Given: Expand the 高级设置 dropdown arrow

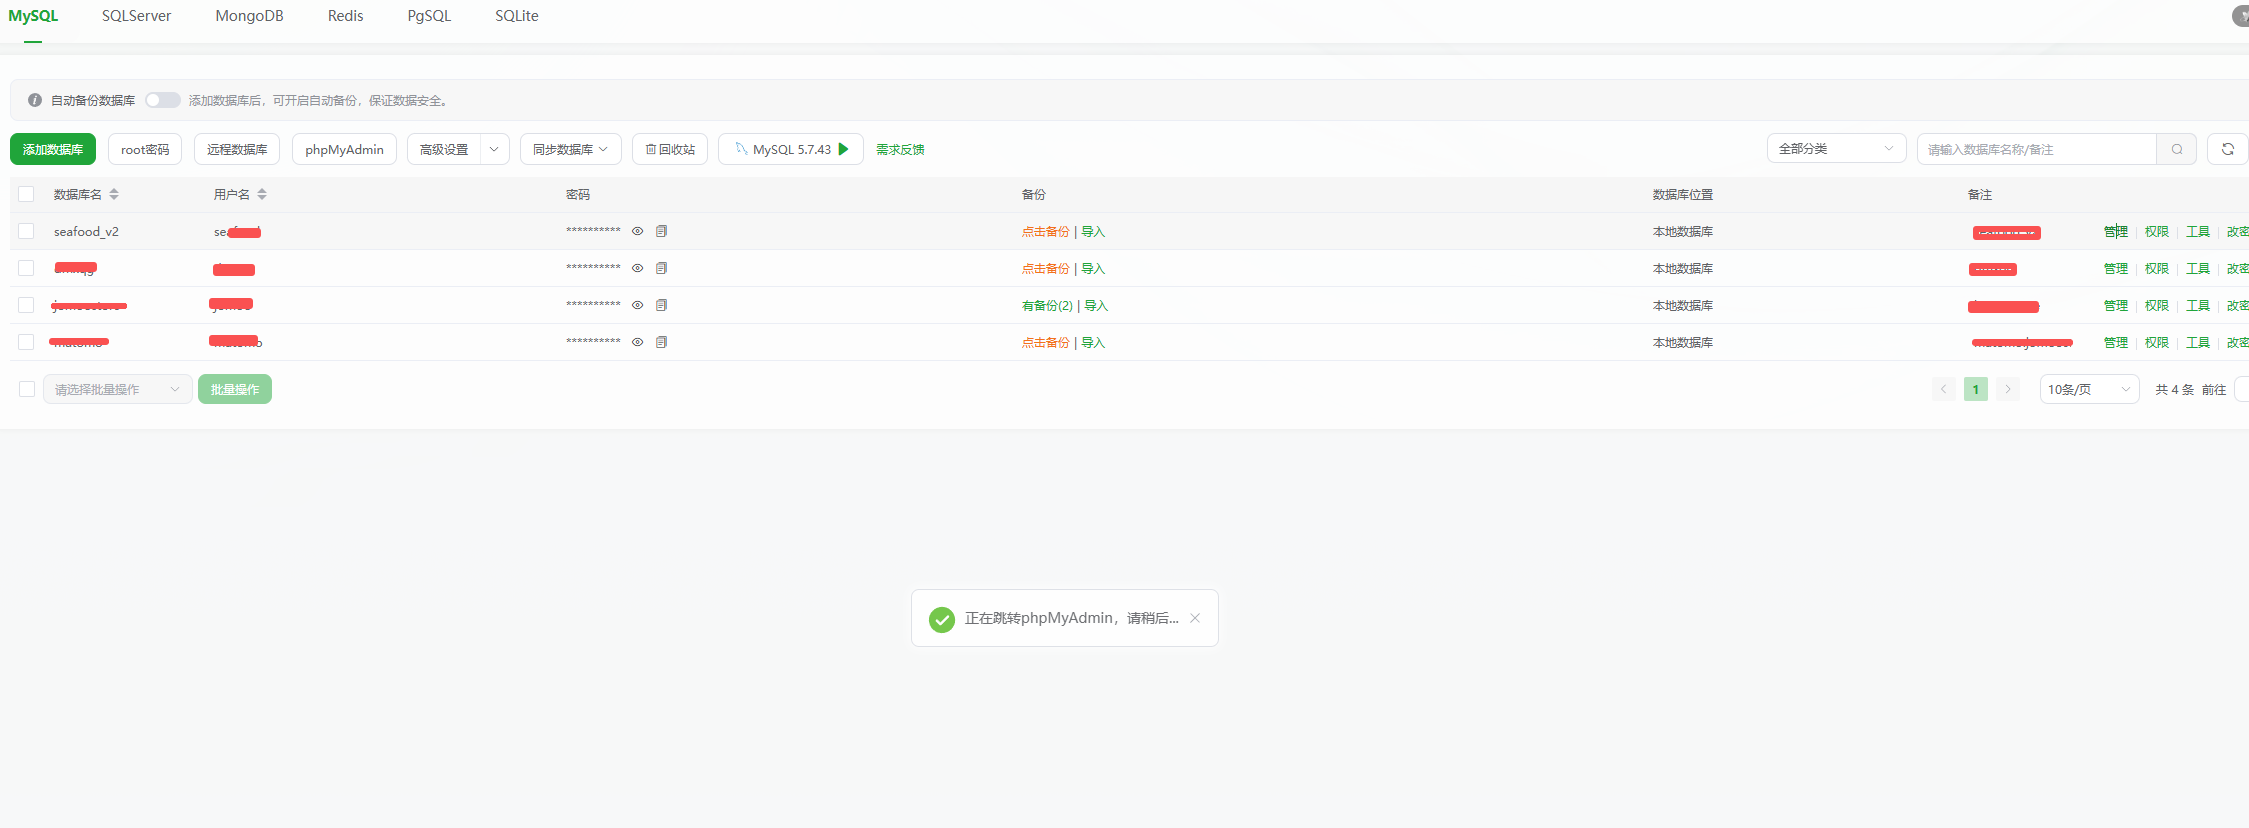Looking at the screenshot, I should coord(494,149).
